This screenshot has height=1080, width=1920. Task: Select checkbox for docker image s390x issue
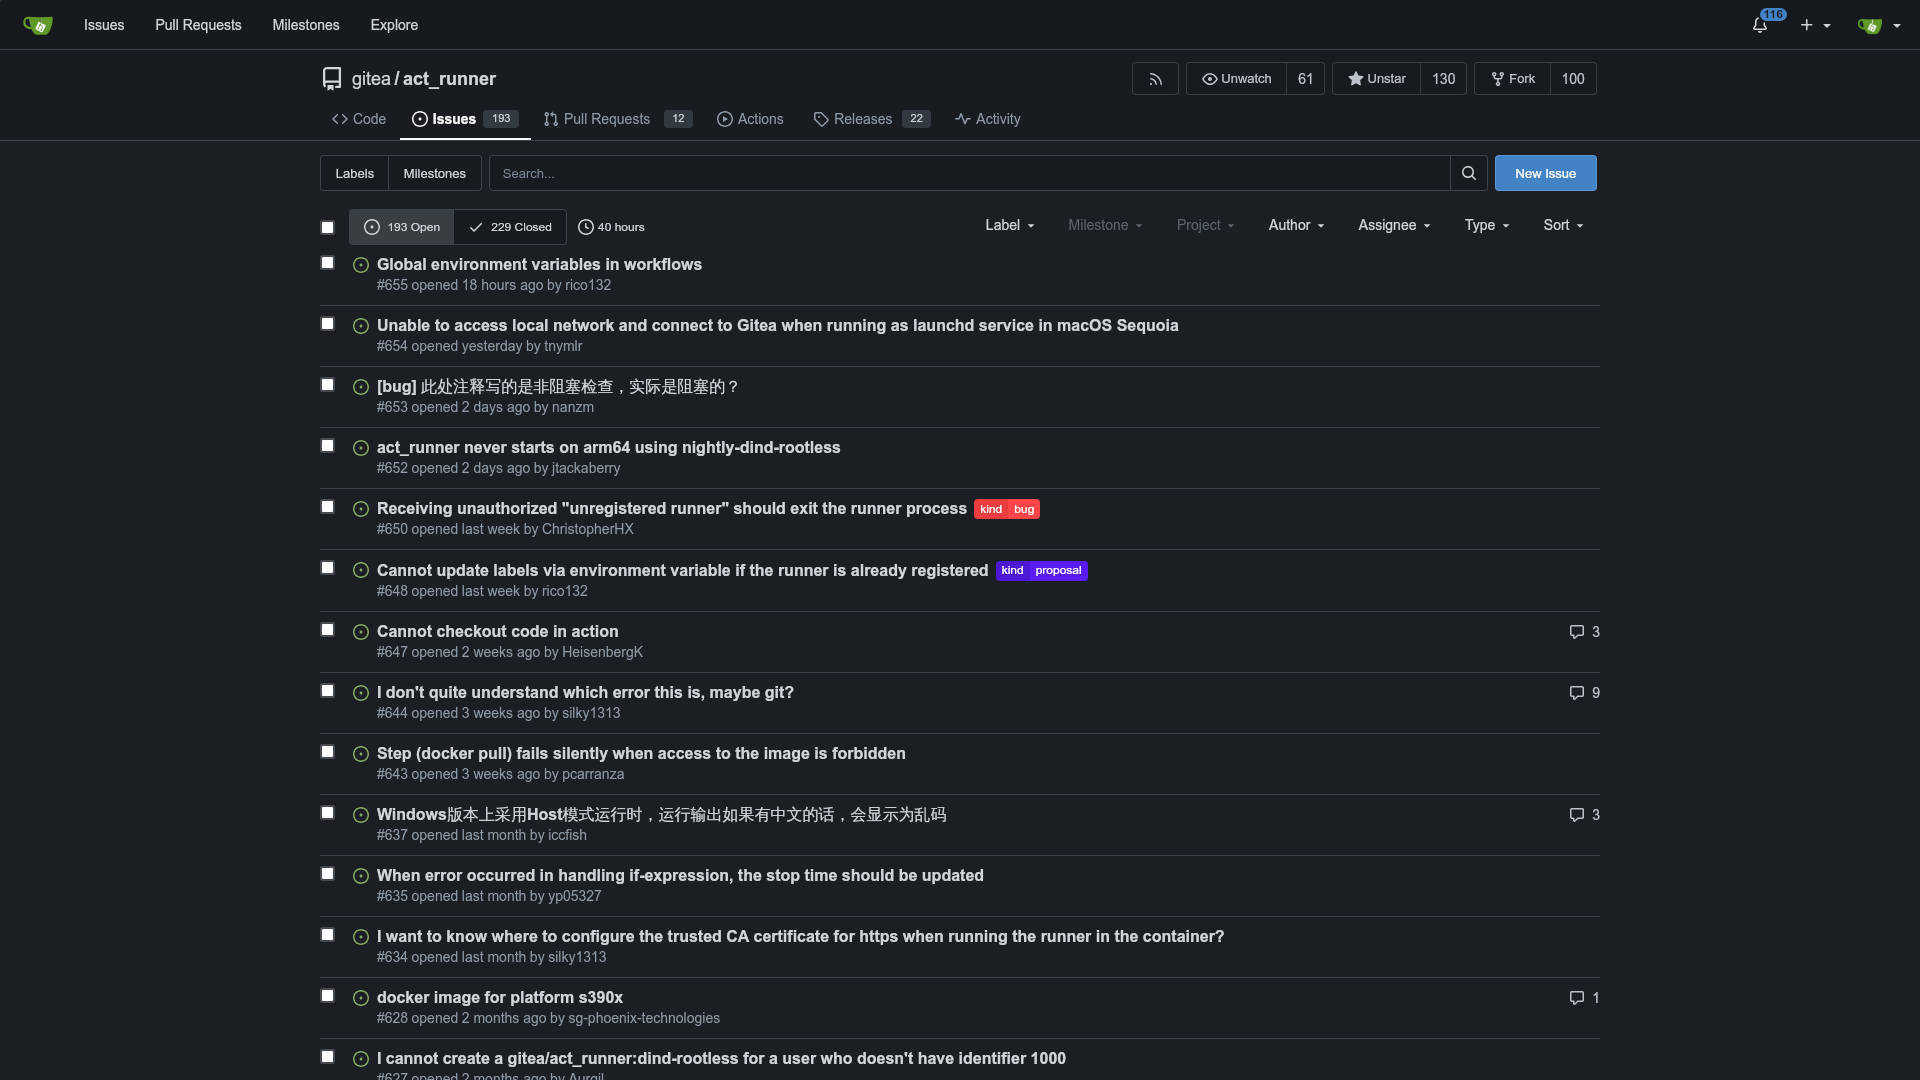[327, 996]
